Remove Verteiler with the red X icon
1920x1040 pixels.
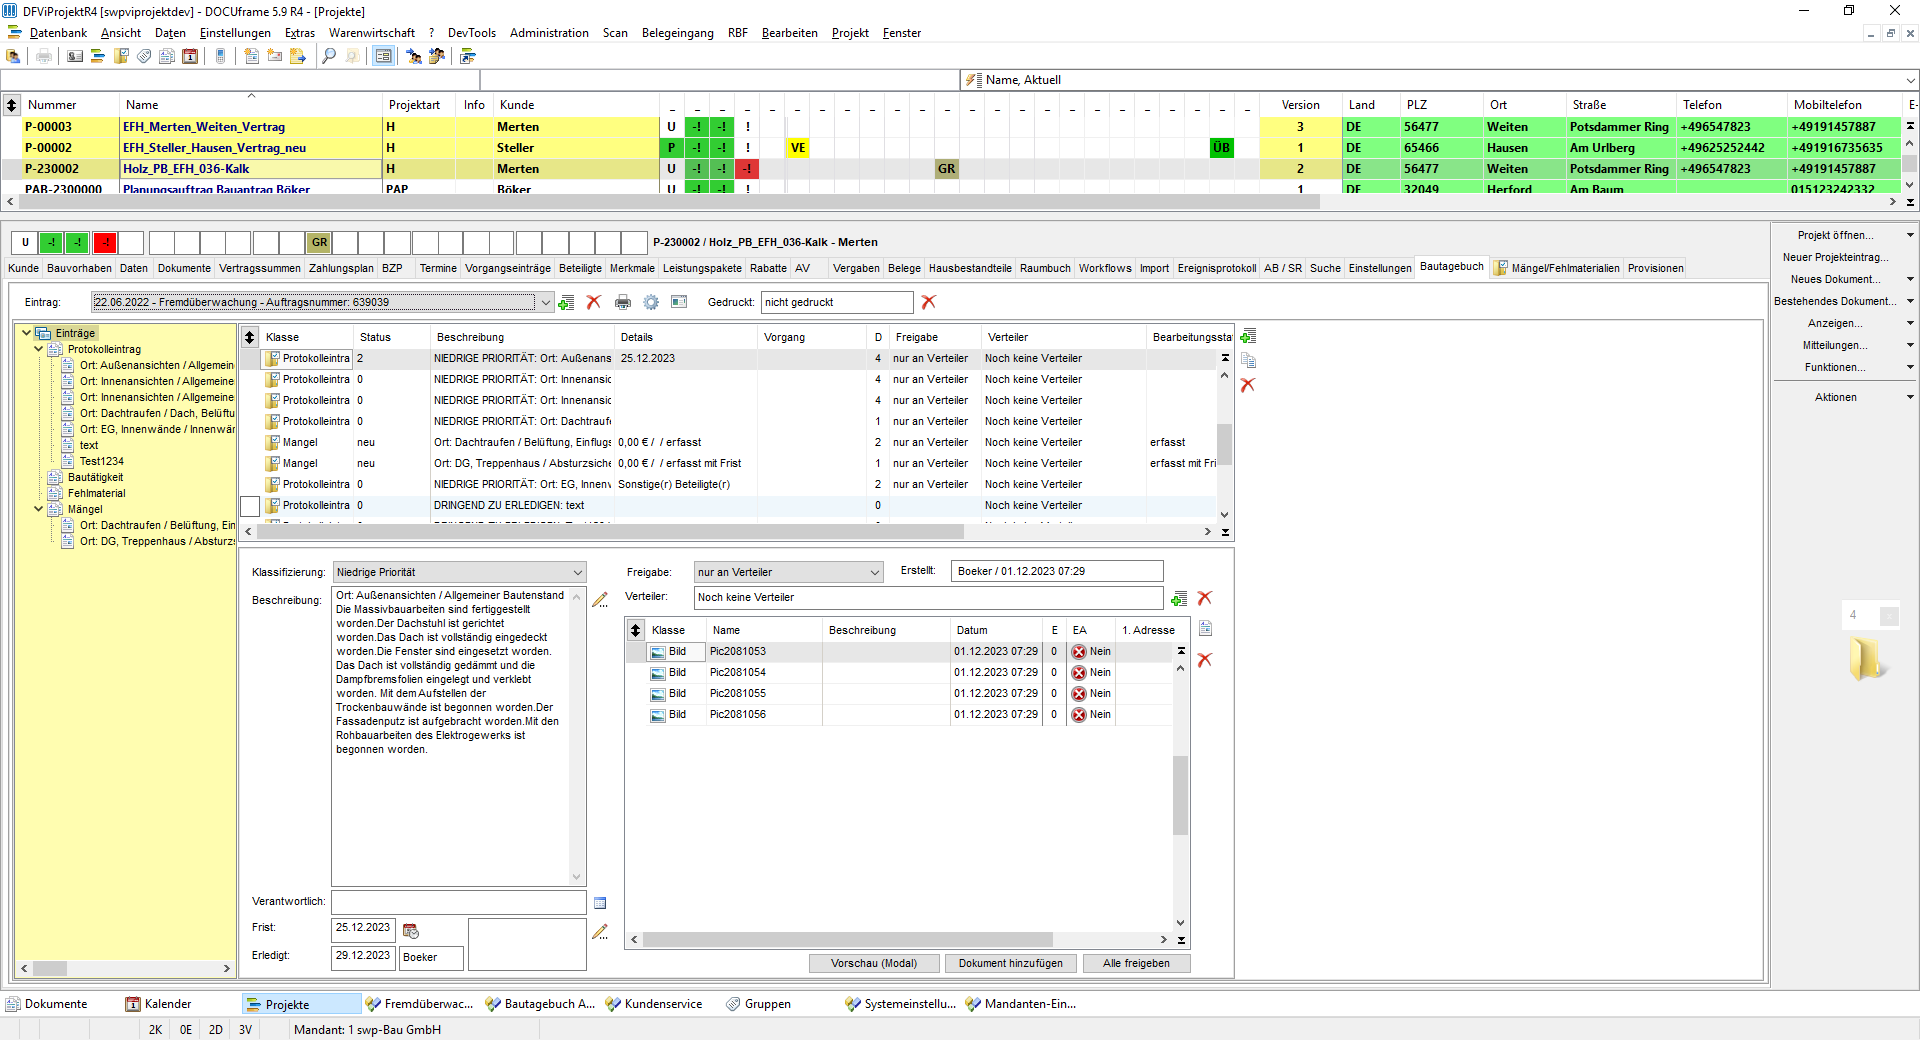pos(1205,598)
